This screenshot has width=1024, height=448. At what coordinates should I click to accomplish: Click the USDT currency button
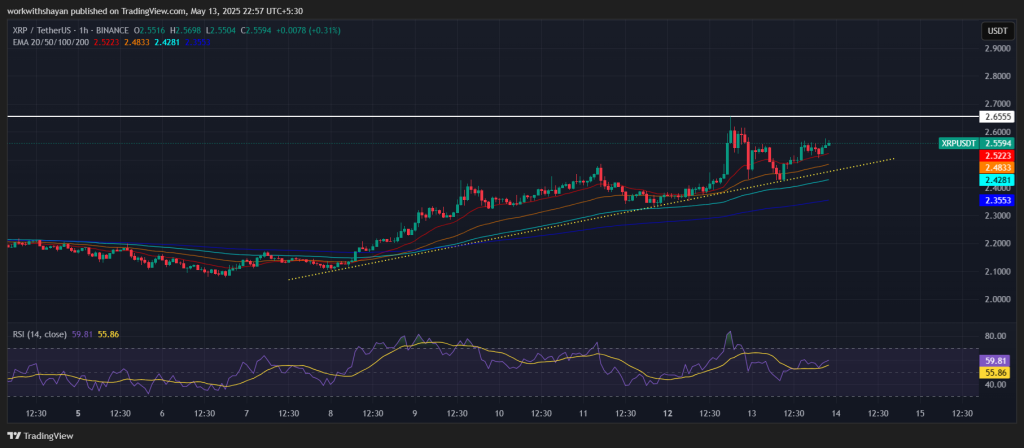coord(997,31)
